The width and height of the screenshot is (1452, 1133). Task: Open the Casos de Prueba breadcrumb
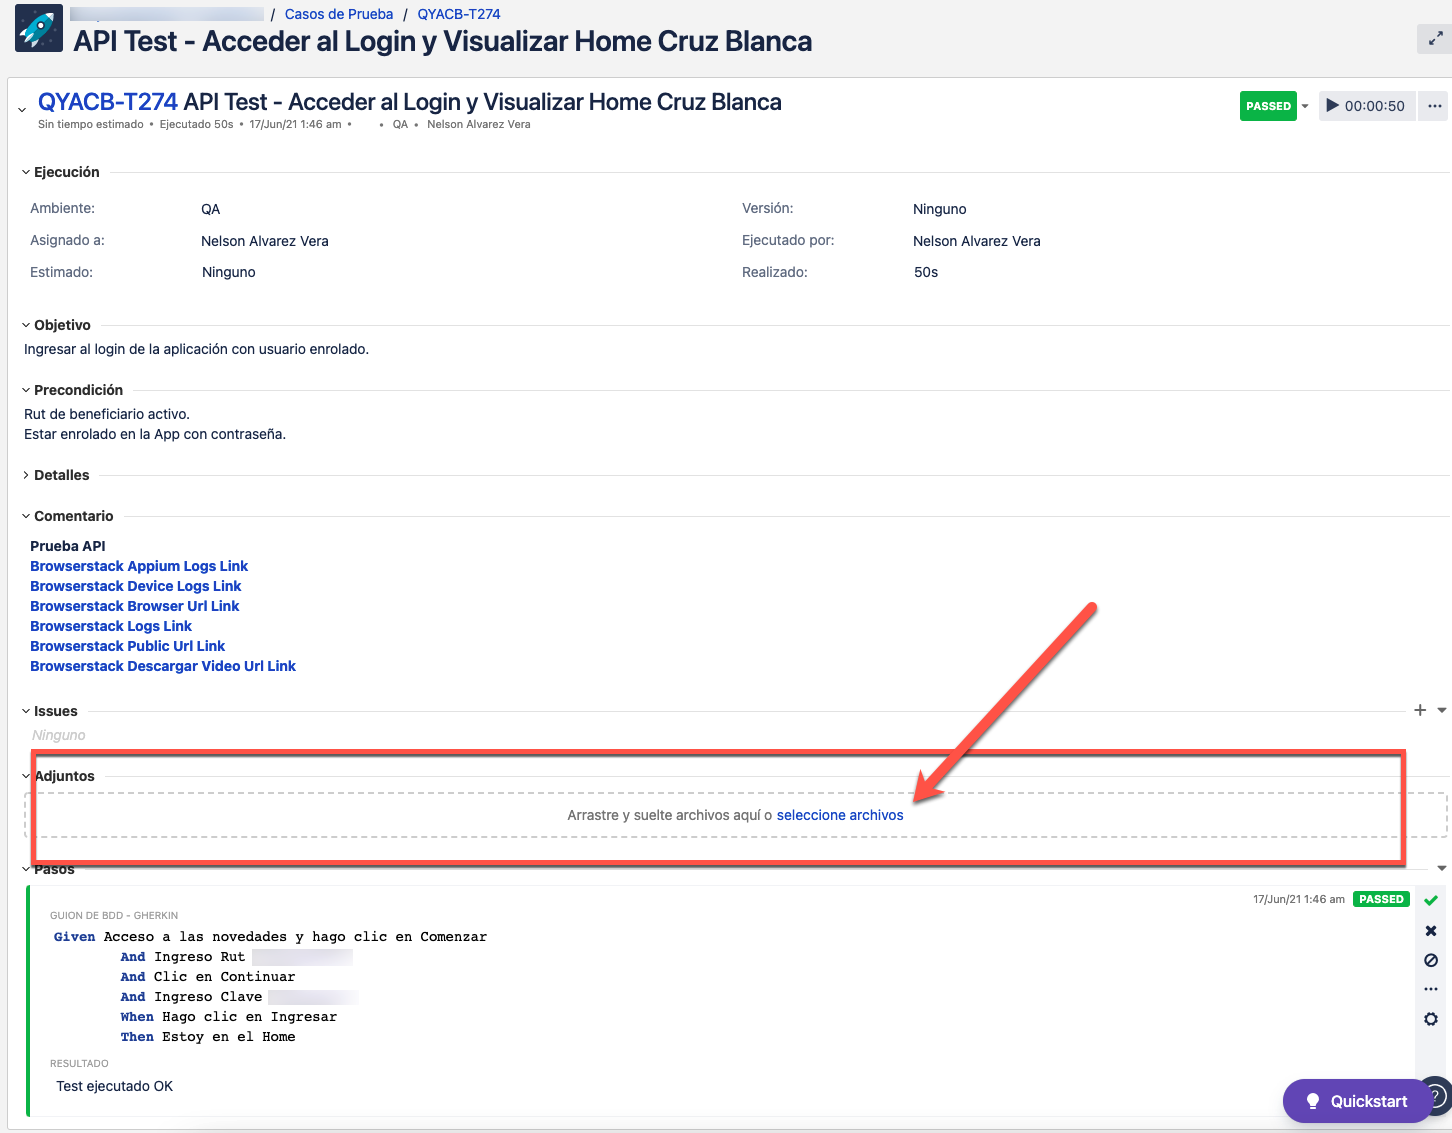(x=338, y=13)
